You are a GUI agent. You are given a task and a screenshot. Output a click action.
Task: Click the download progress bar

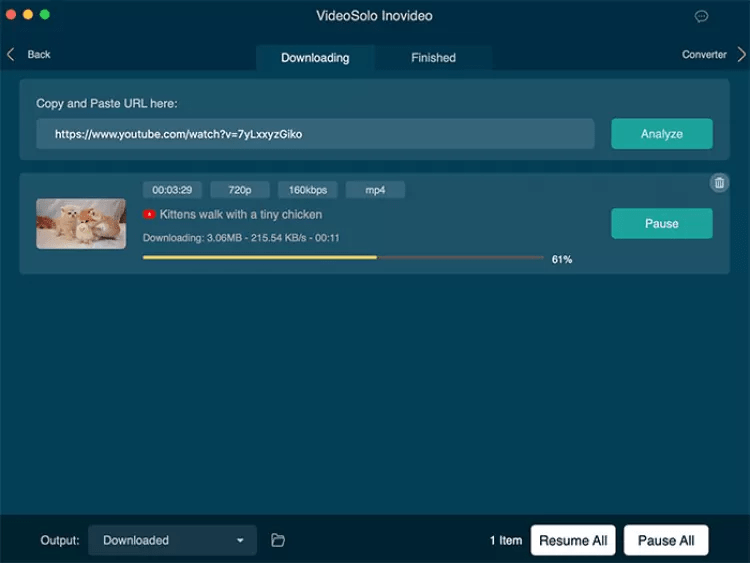point(343,257)
